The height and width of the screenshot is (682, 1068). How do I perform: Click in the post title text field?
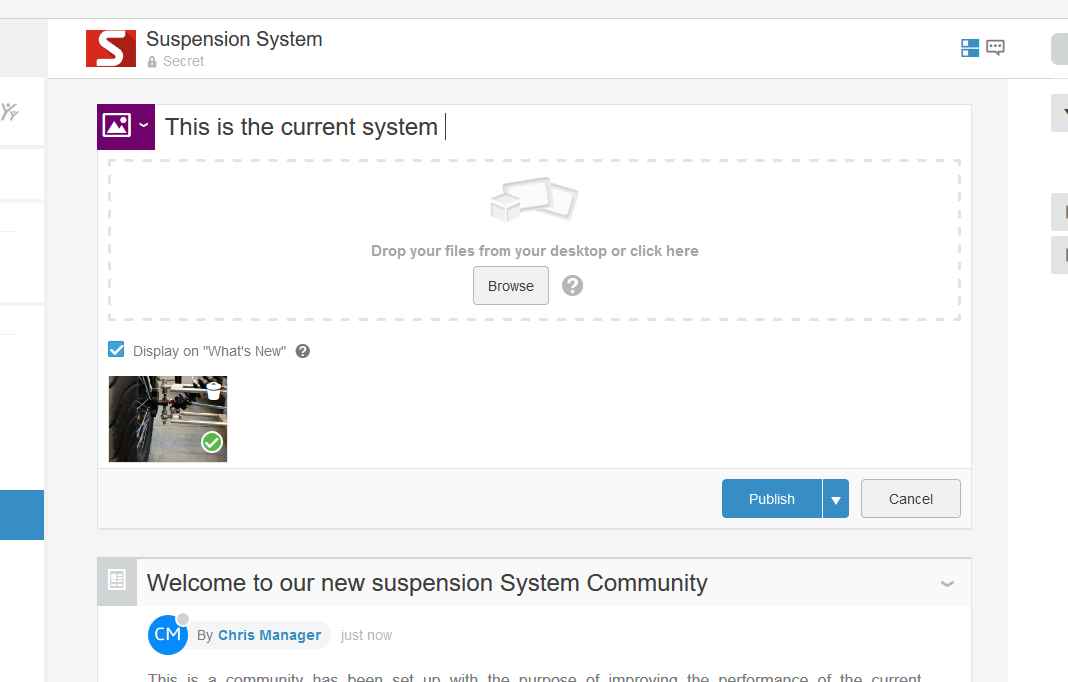coord(560,127)
